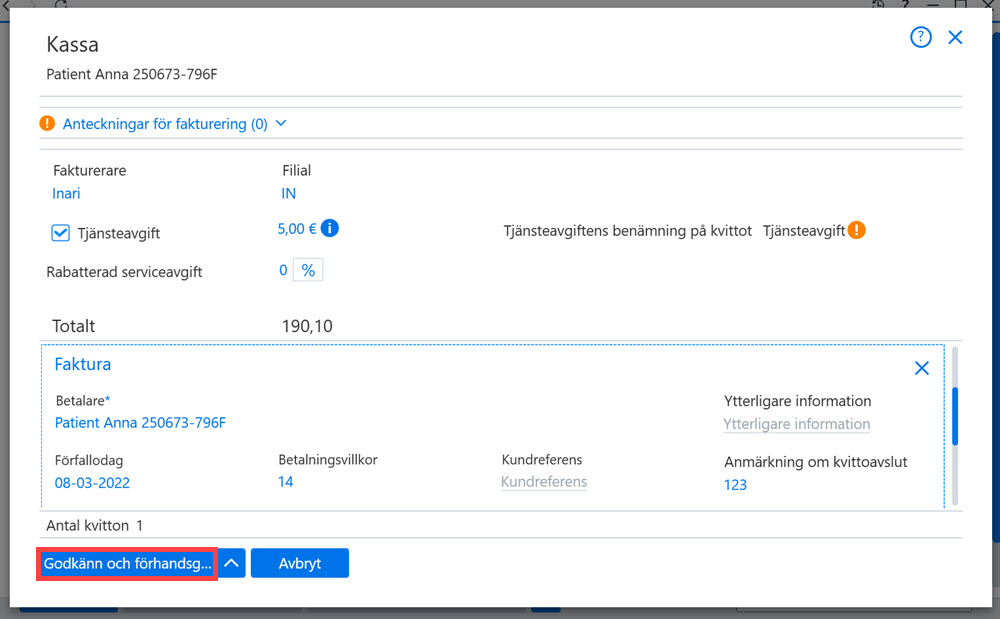This screenshot has height=619, width=1000.
Task: Close the Kassa dialog with X
Action: [955, 37]
